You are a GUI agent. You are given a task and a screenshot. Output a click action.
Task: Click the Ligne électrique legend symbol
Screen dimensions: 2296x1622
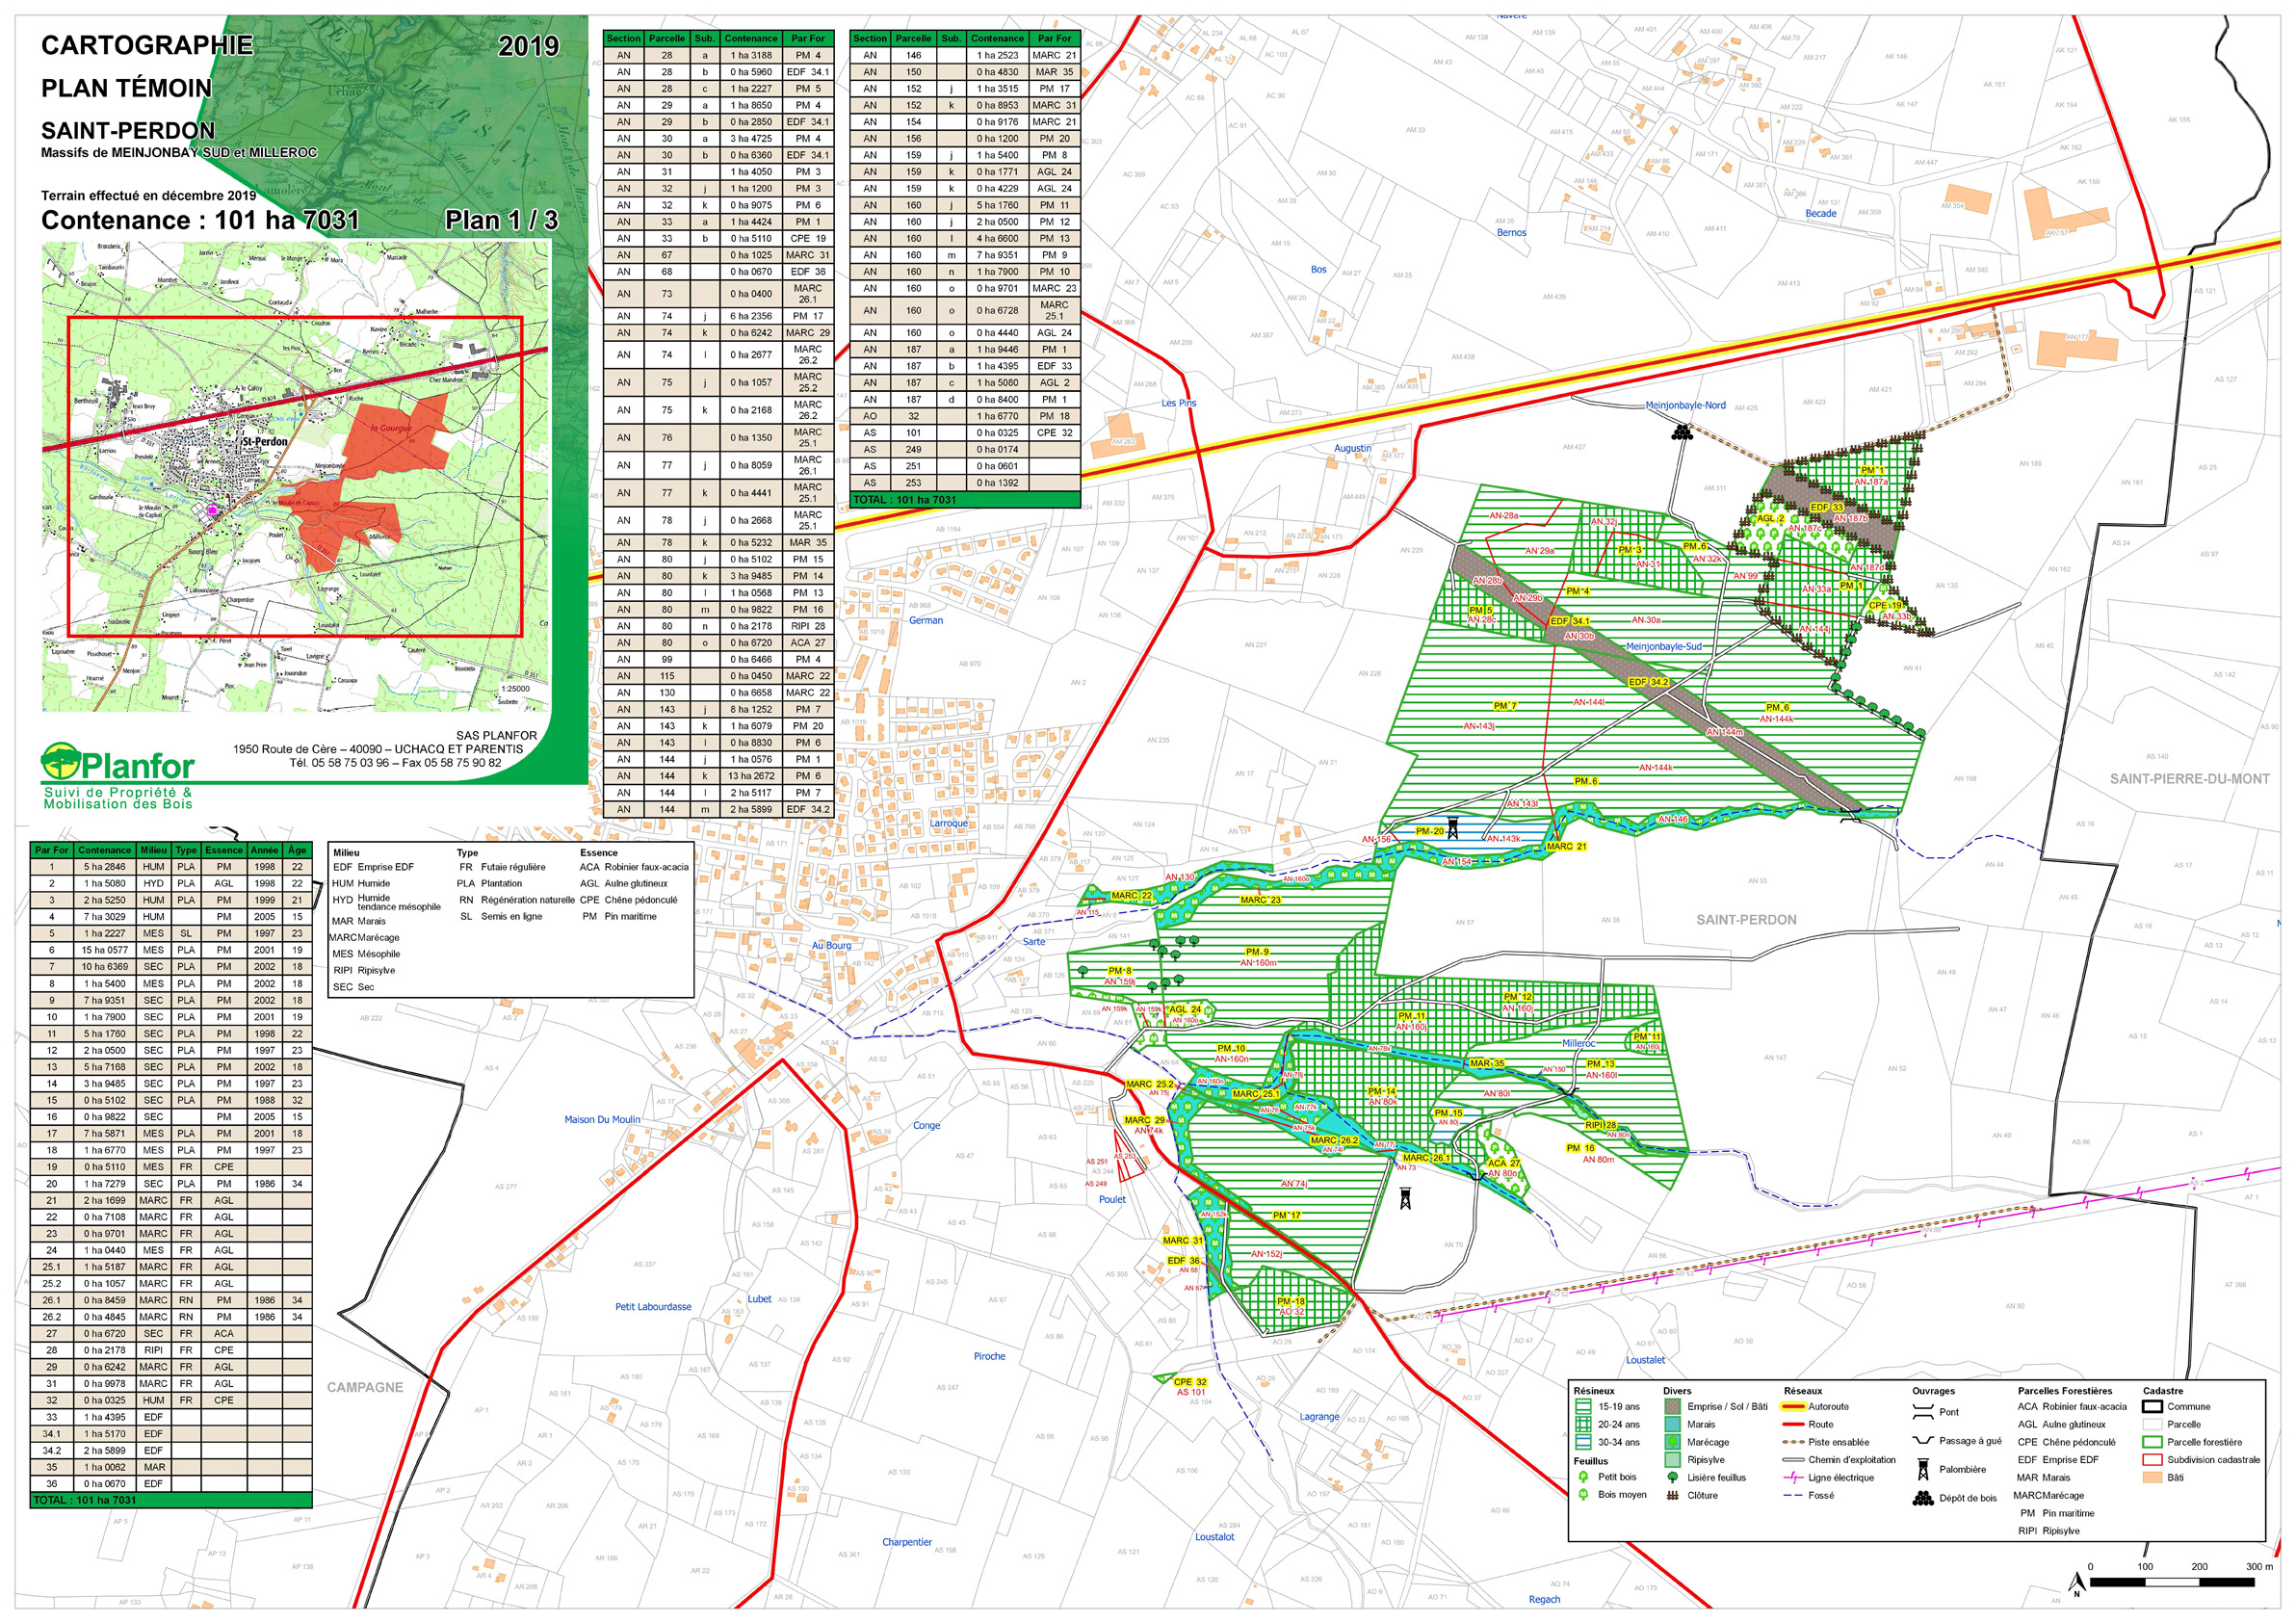pyautogui.click(x=1792, y=1477)
